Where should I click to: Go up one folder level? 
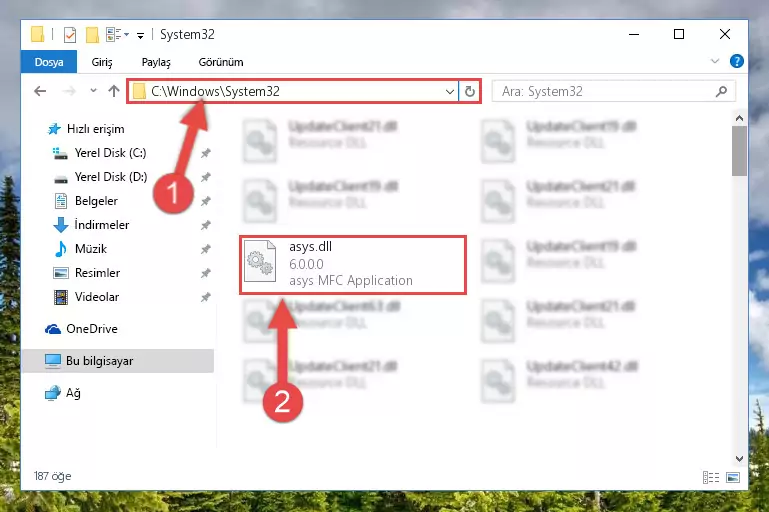coord(114,91)
